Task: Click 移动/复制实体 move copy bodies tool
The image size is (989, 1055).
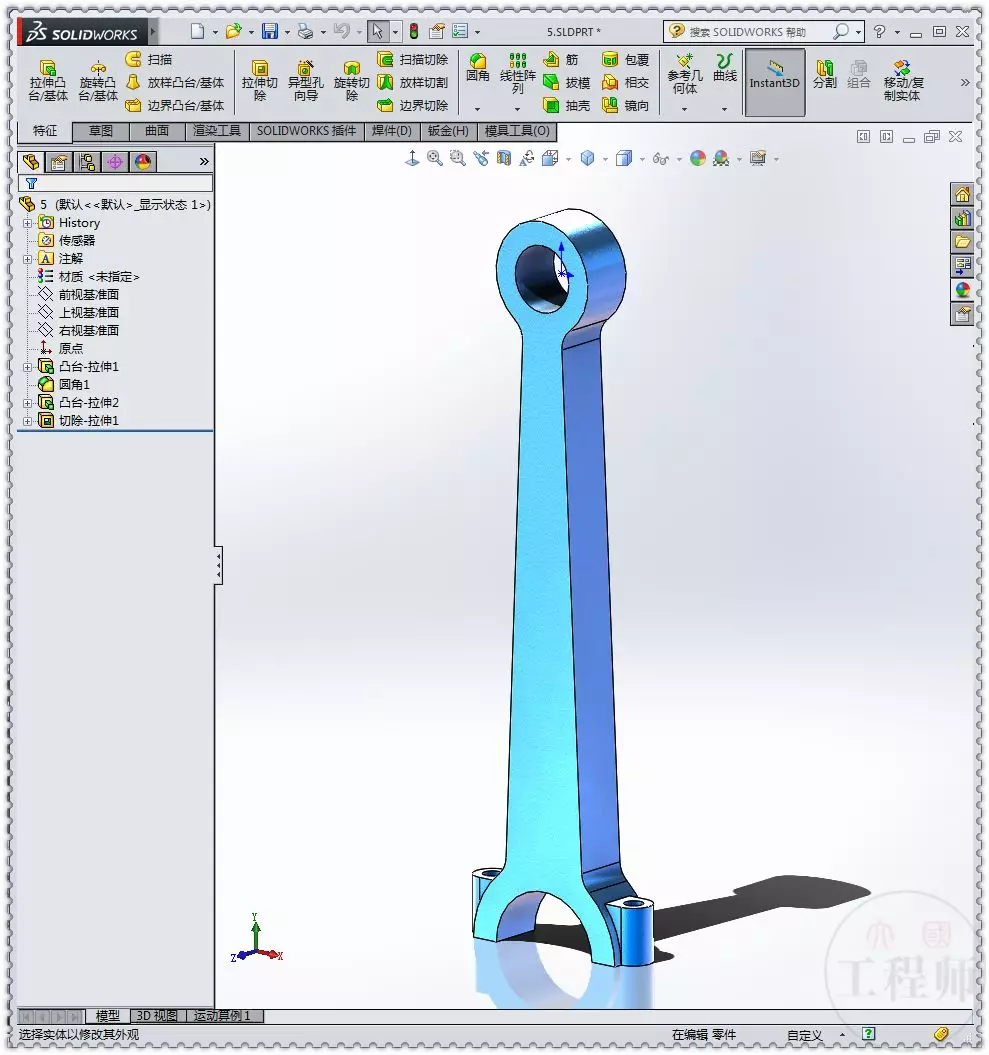Action: 903,81
